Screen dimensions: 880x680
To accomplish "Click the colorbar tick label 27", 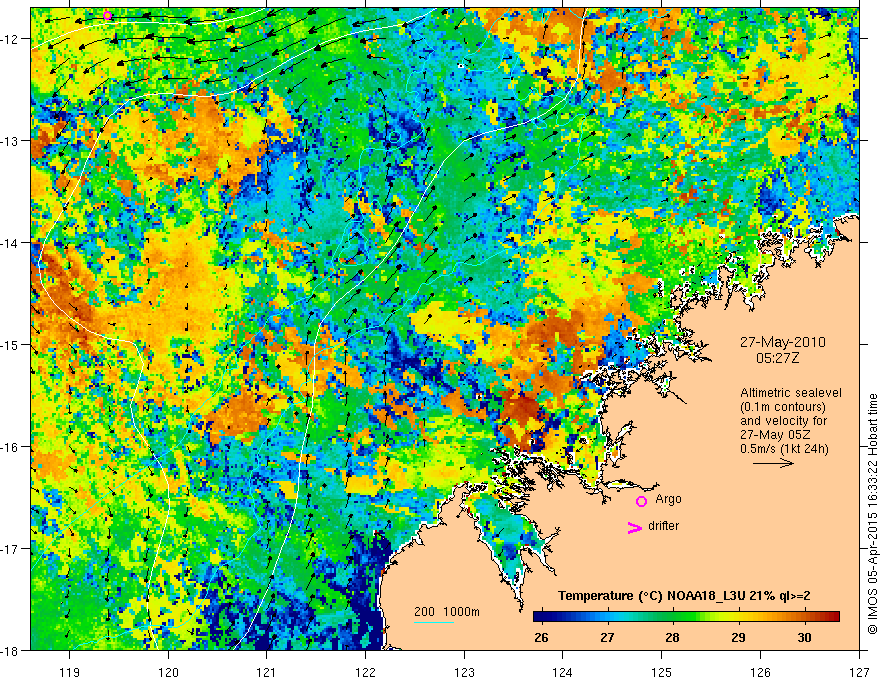I will [607, 638].
